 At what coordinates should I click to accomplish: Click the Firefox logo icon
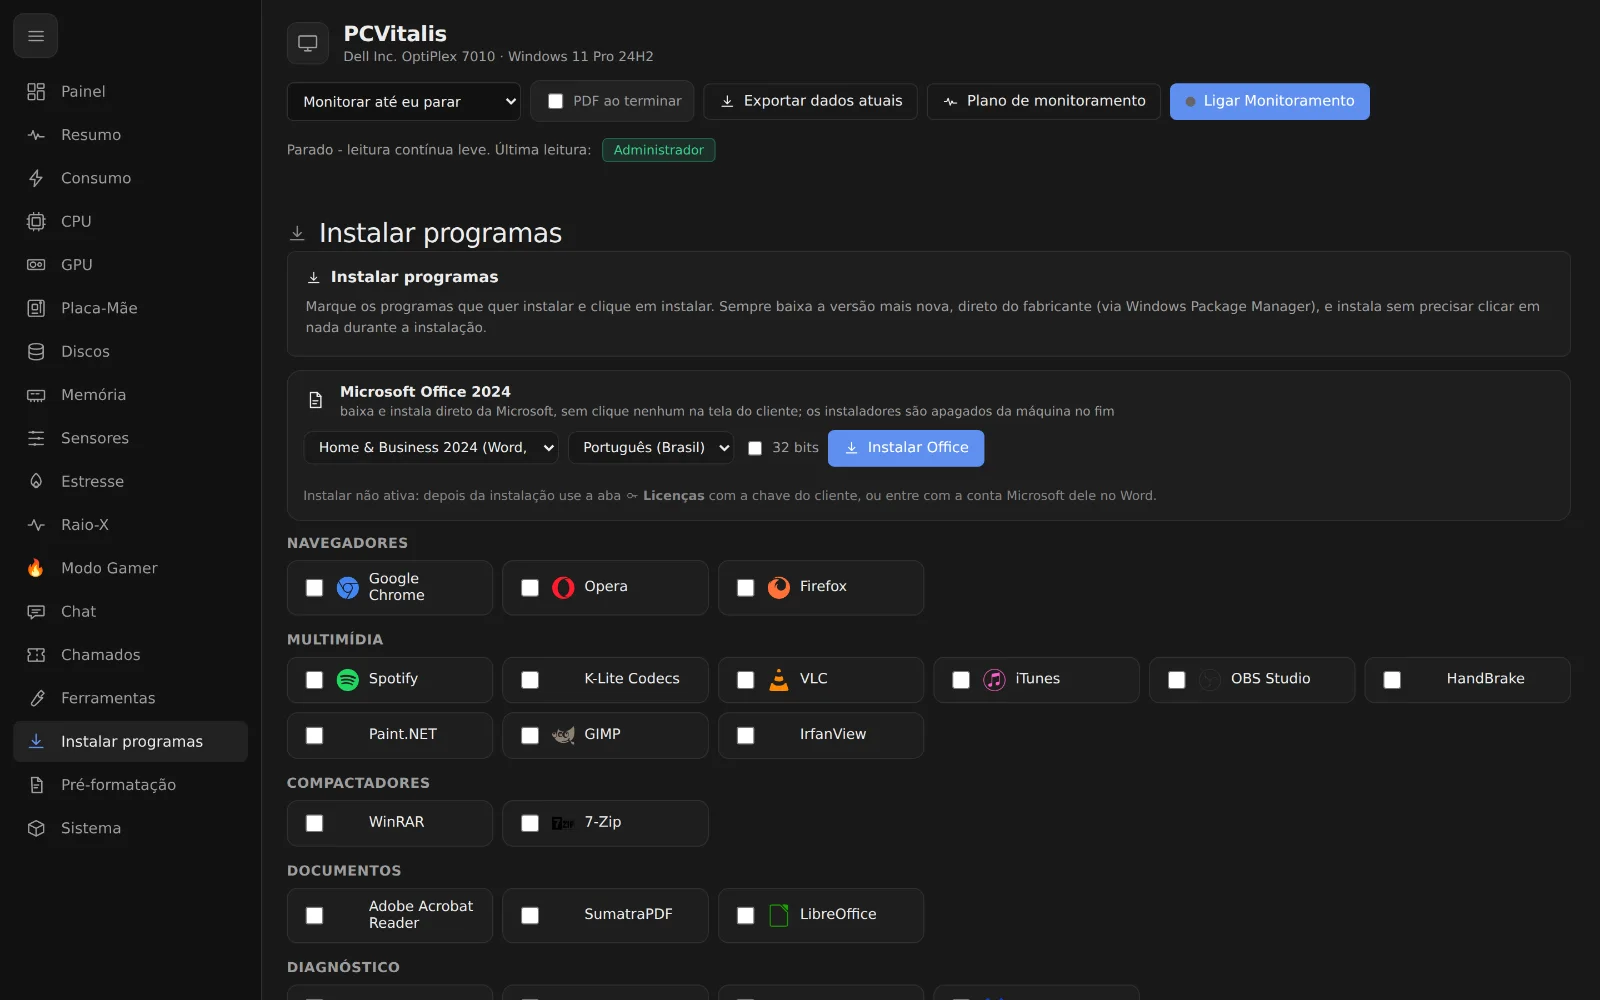tap(779, 588)
